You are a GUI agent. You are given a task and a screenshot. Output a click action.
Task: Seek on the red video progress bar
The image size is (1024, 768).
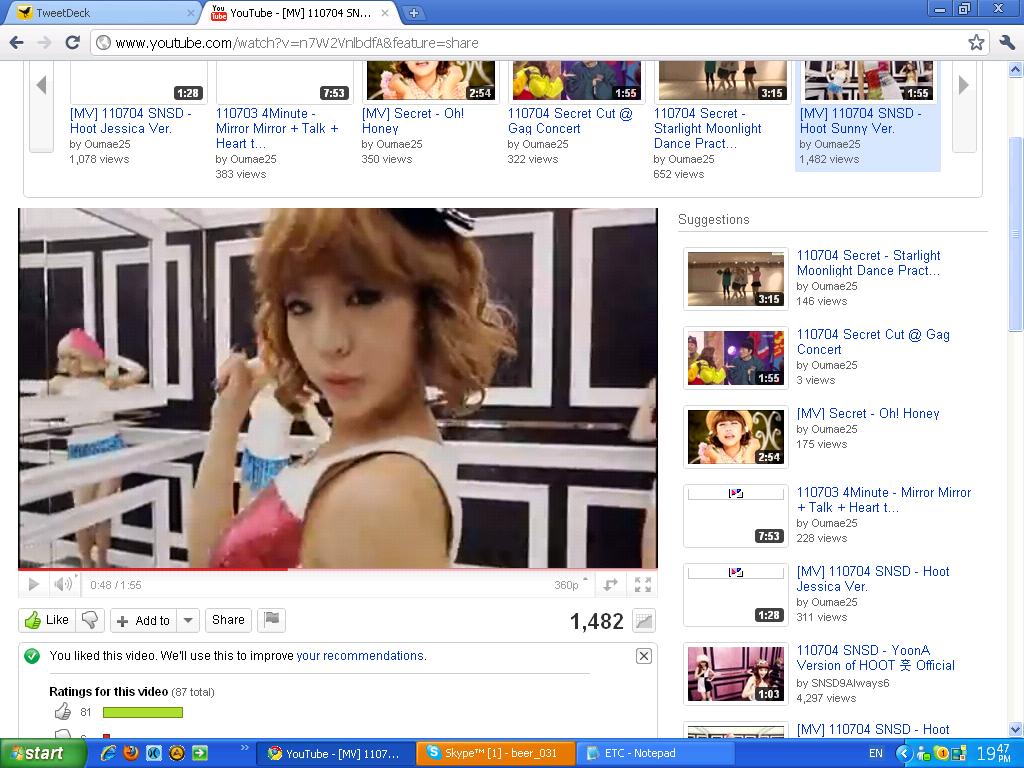(x=338, y=569)
